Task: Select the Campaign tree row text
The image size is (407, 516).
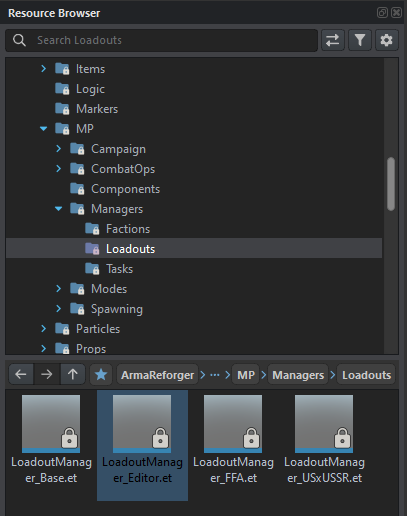Action: (x=118, y=149)
